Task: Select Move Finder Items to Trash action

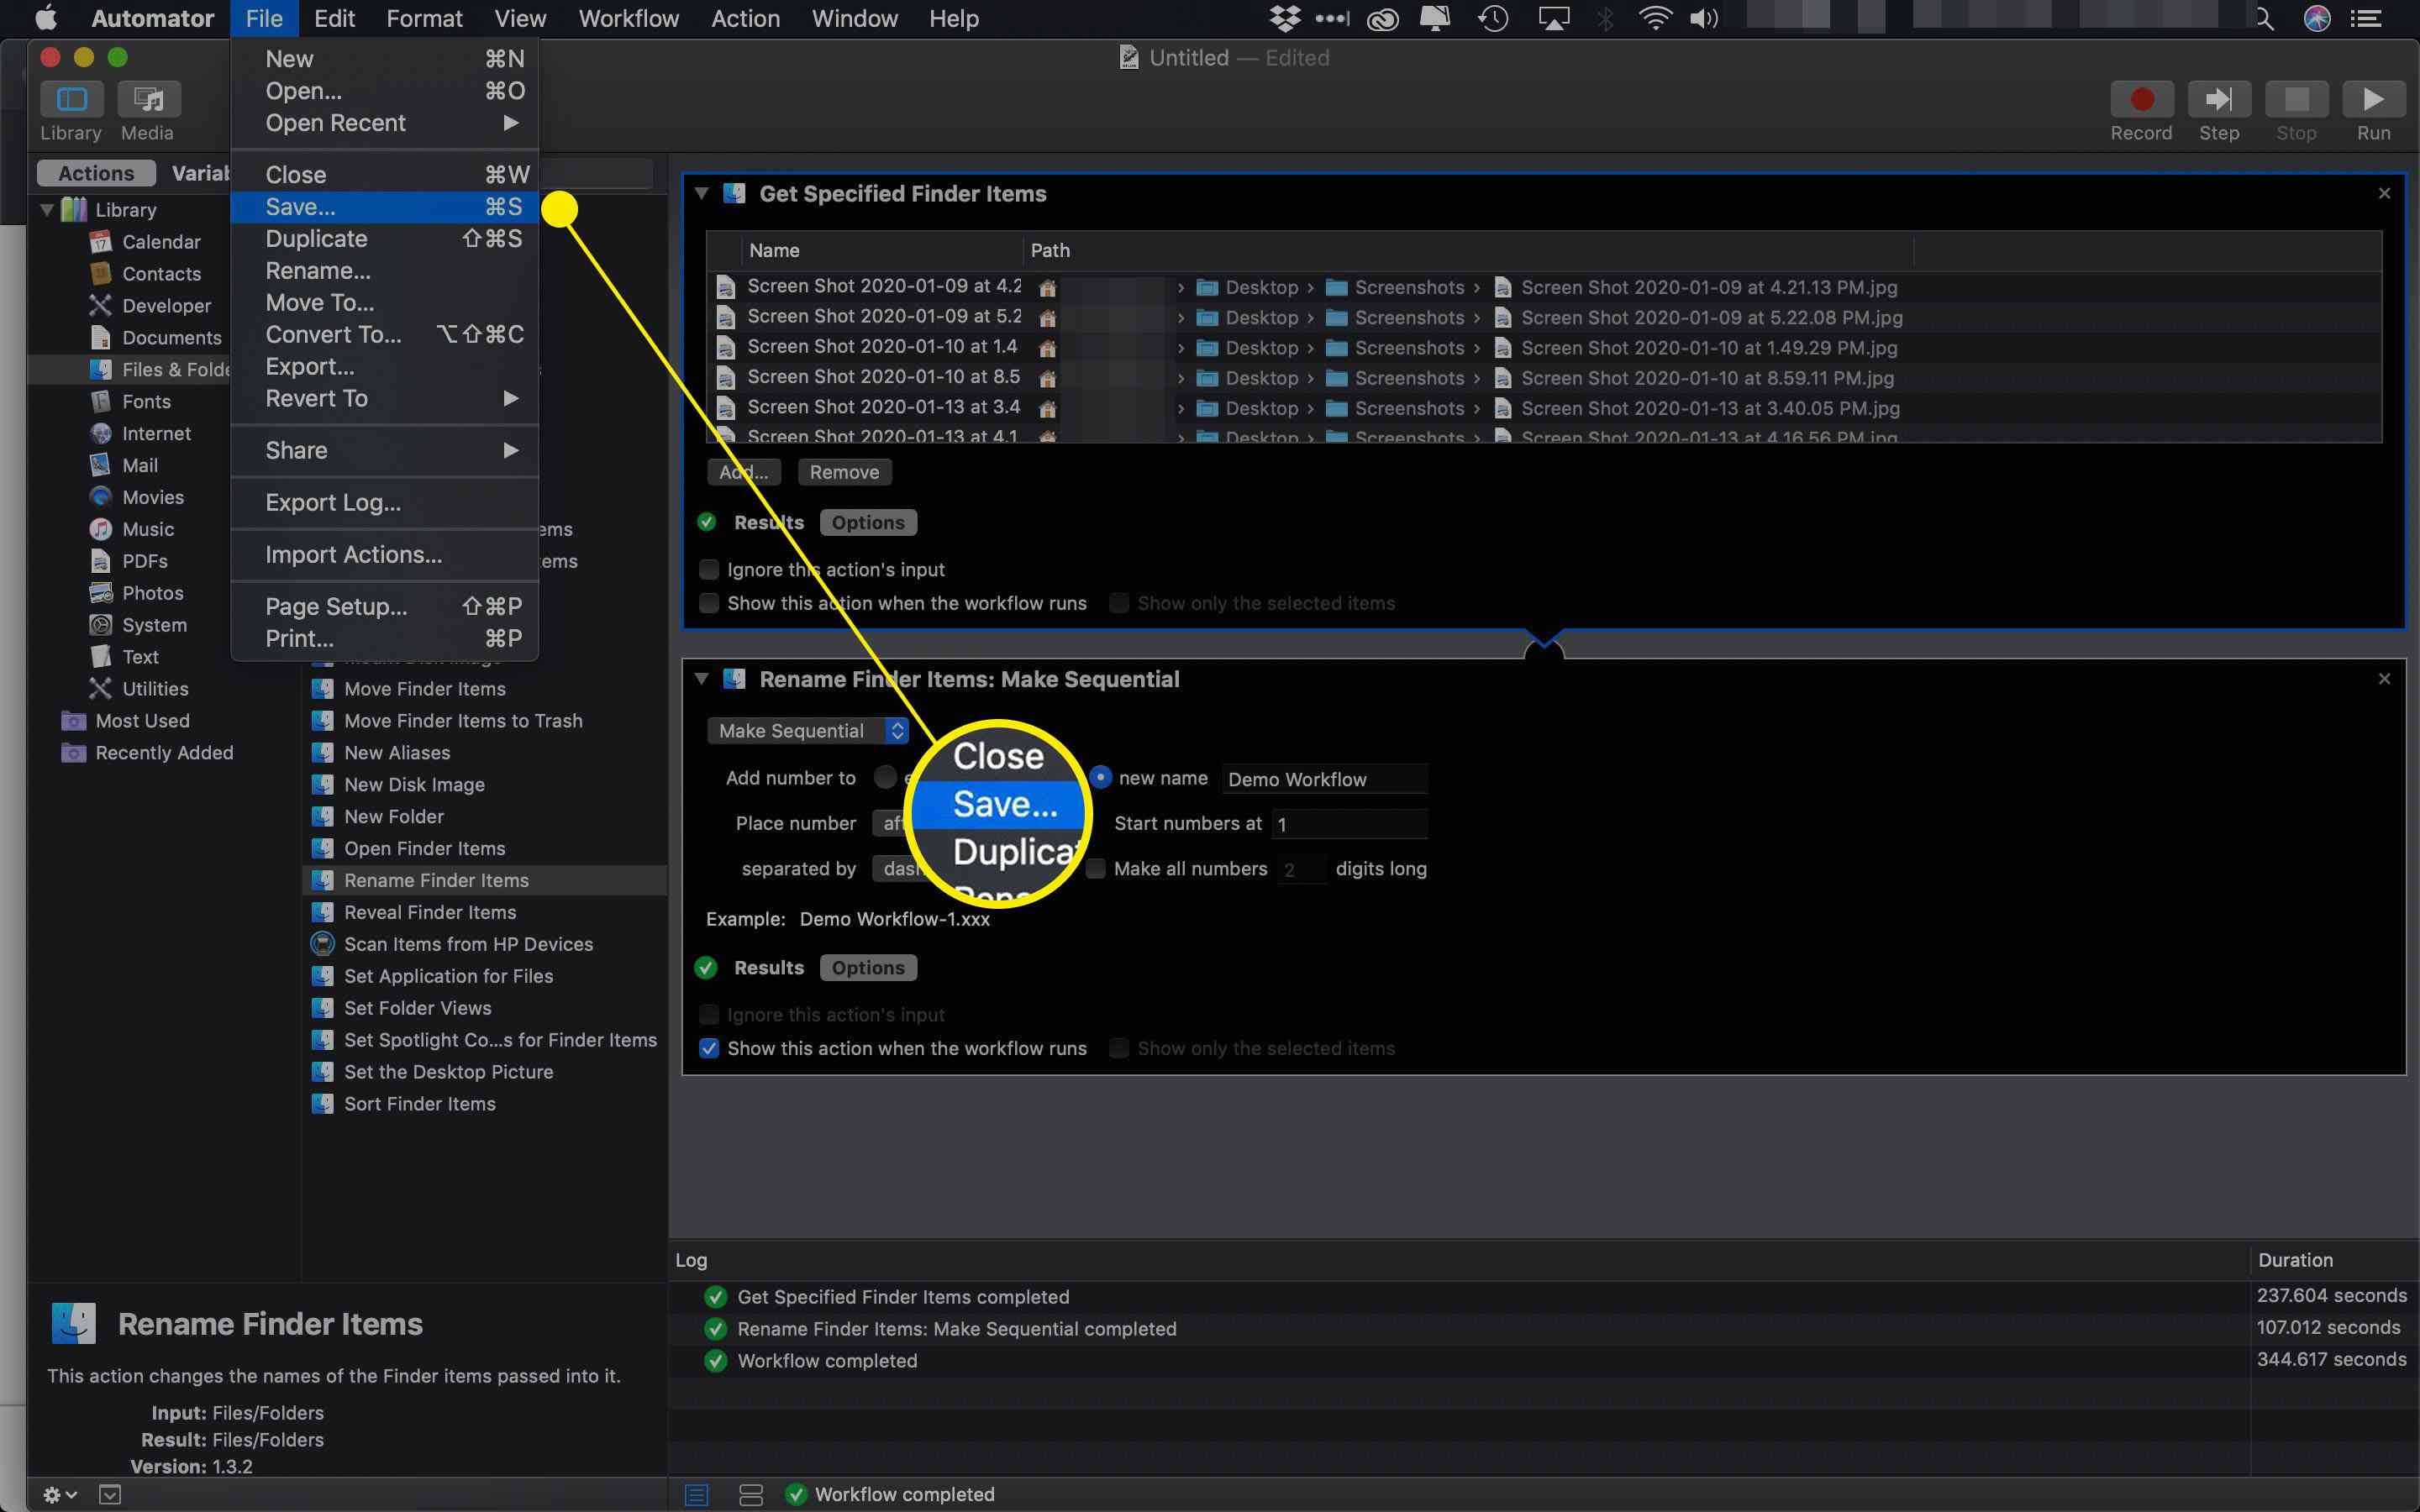Action: pyautogui.click(x=484, y=721)
